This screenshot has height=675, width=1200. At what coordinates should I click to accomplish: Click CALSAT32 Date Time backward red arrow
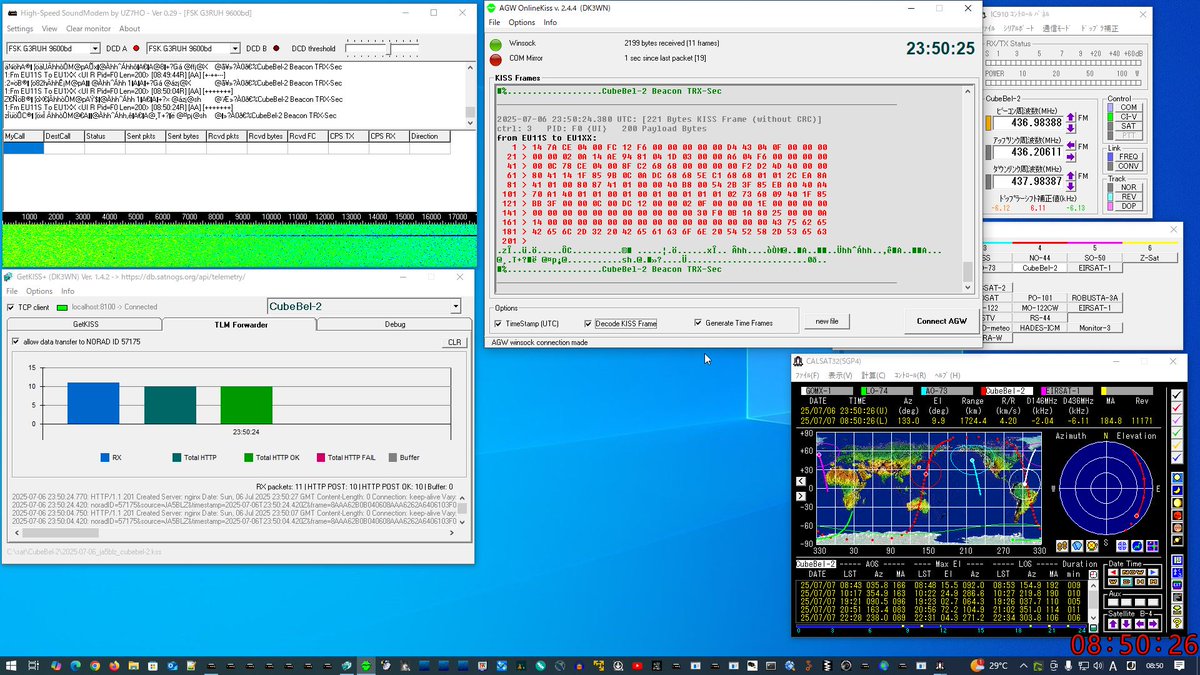(x=1114, y=572)
